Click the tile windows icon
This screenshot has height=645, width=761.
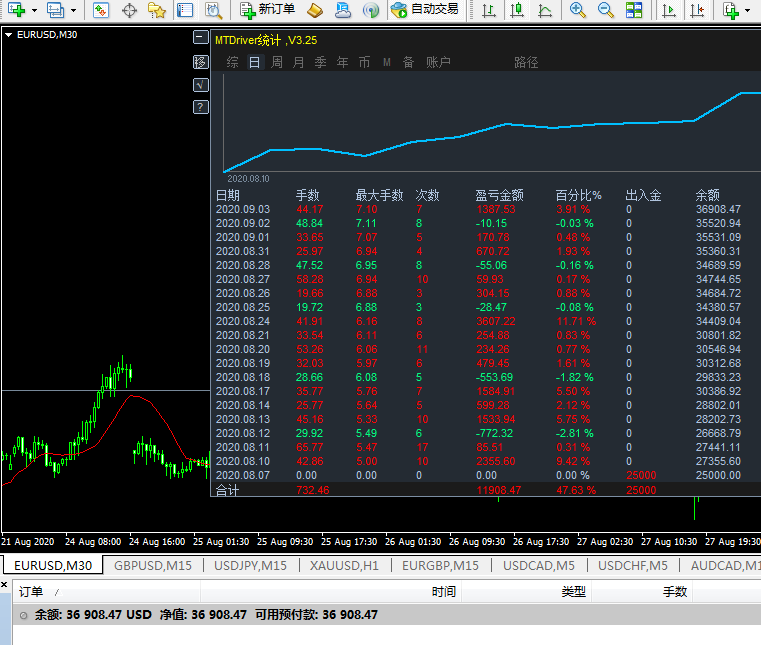tap(633, 10)
